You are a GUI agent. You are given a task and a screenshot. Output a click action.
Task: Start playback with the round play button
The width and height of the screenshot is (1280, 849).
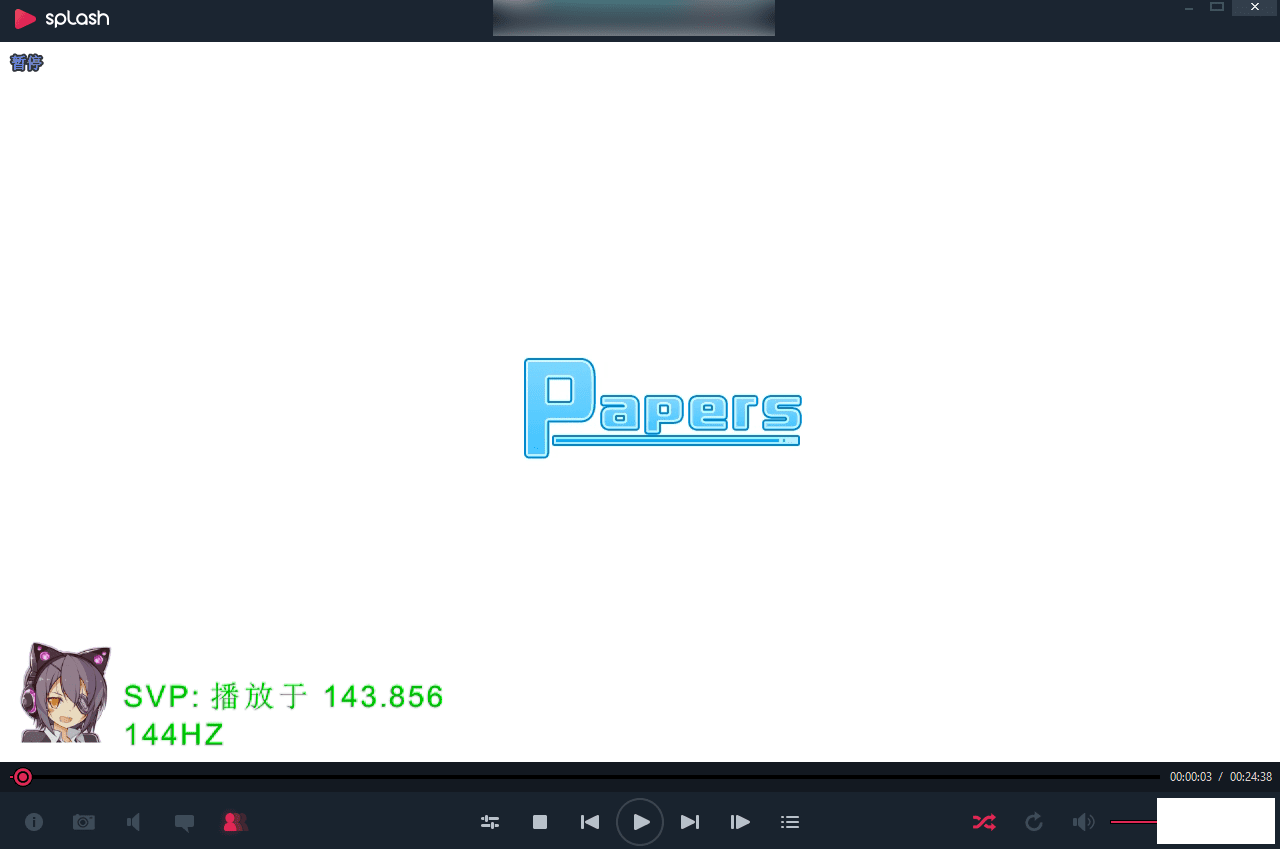[x=640, y=822]
